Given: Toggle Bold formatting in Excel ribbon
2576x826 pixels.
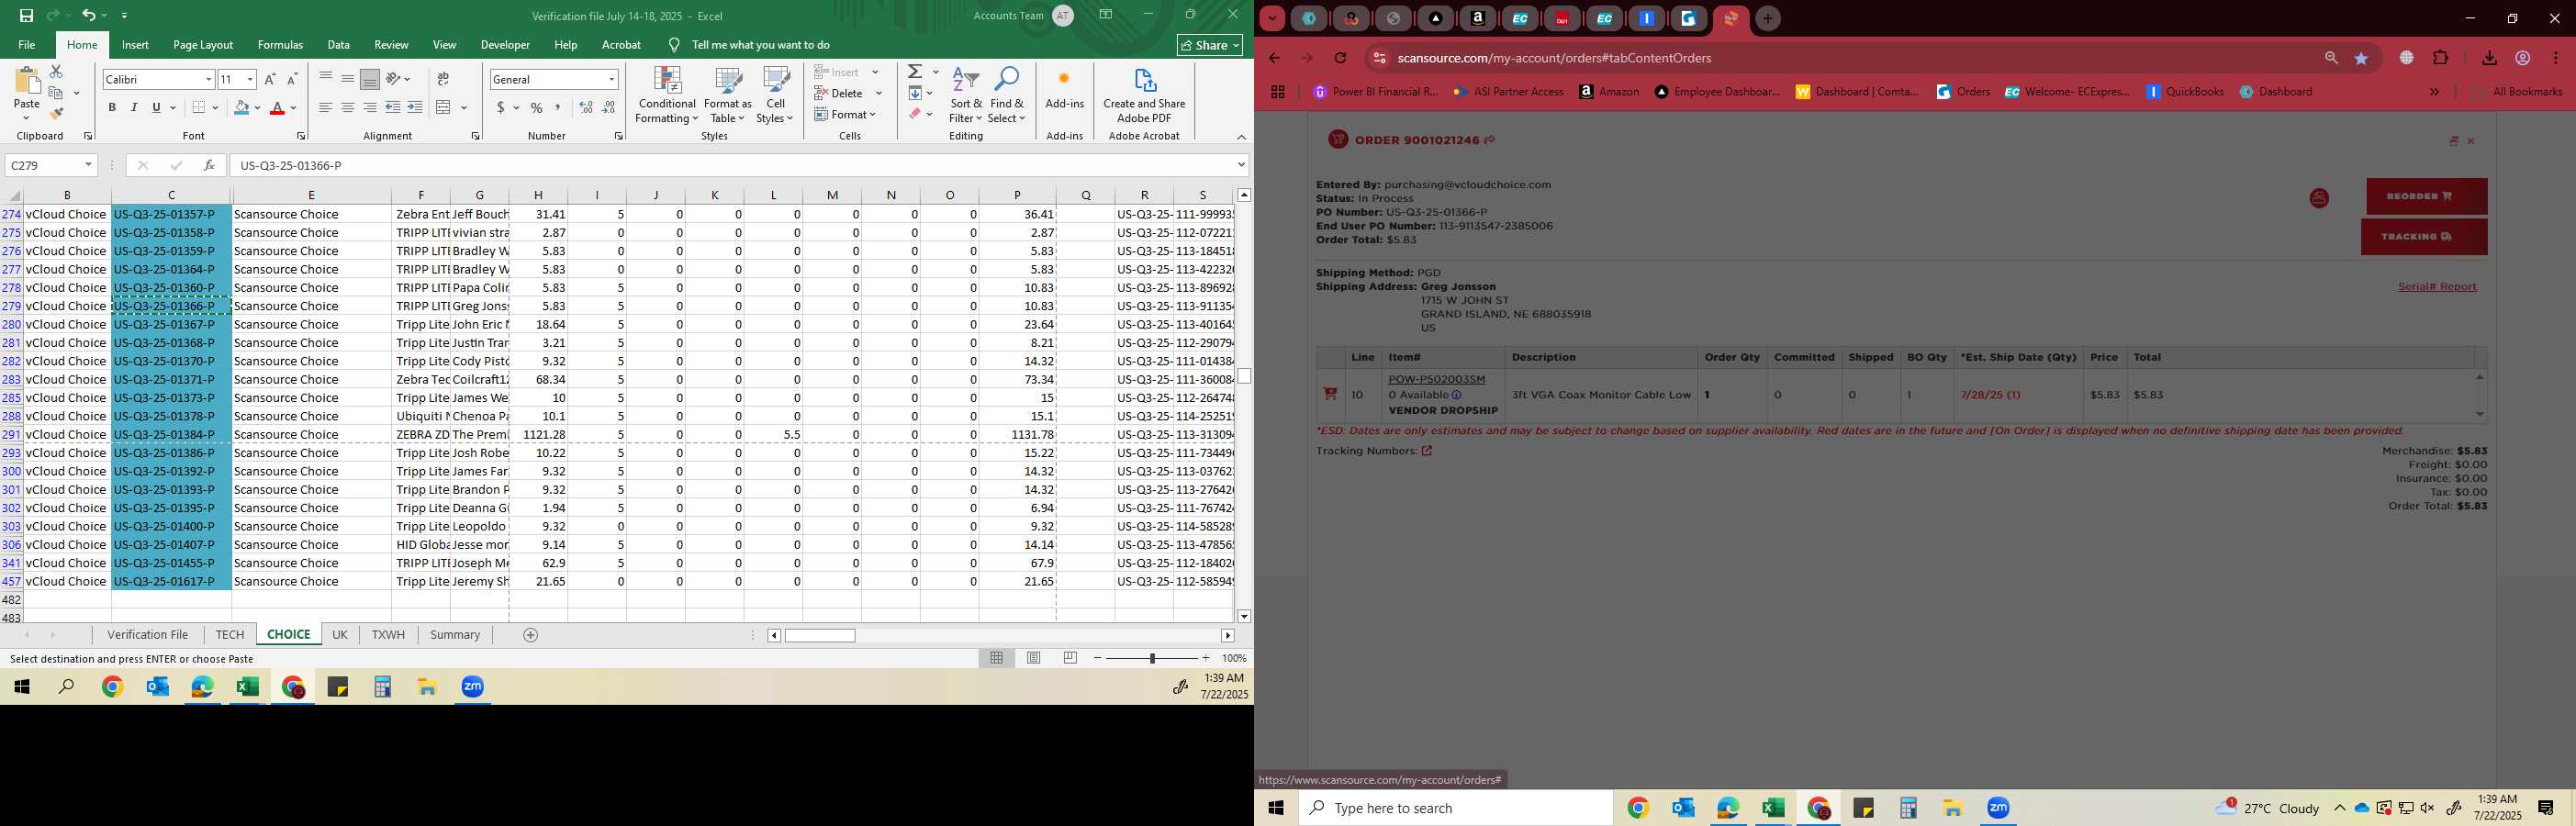Looking at the screenshot, I should point(112,107).
